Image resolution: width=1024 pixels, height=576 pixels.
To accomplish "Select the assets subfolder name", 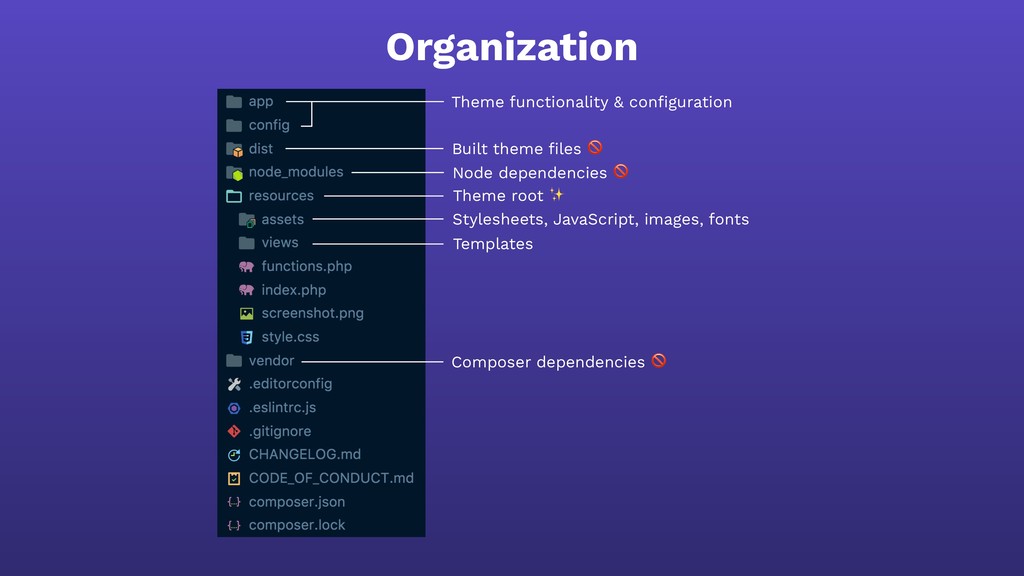I will point(283,220).
